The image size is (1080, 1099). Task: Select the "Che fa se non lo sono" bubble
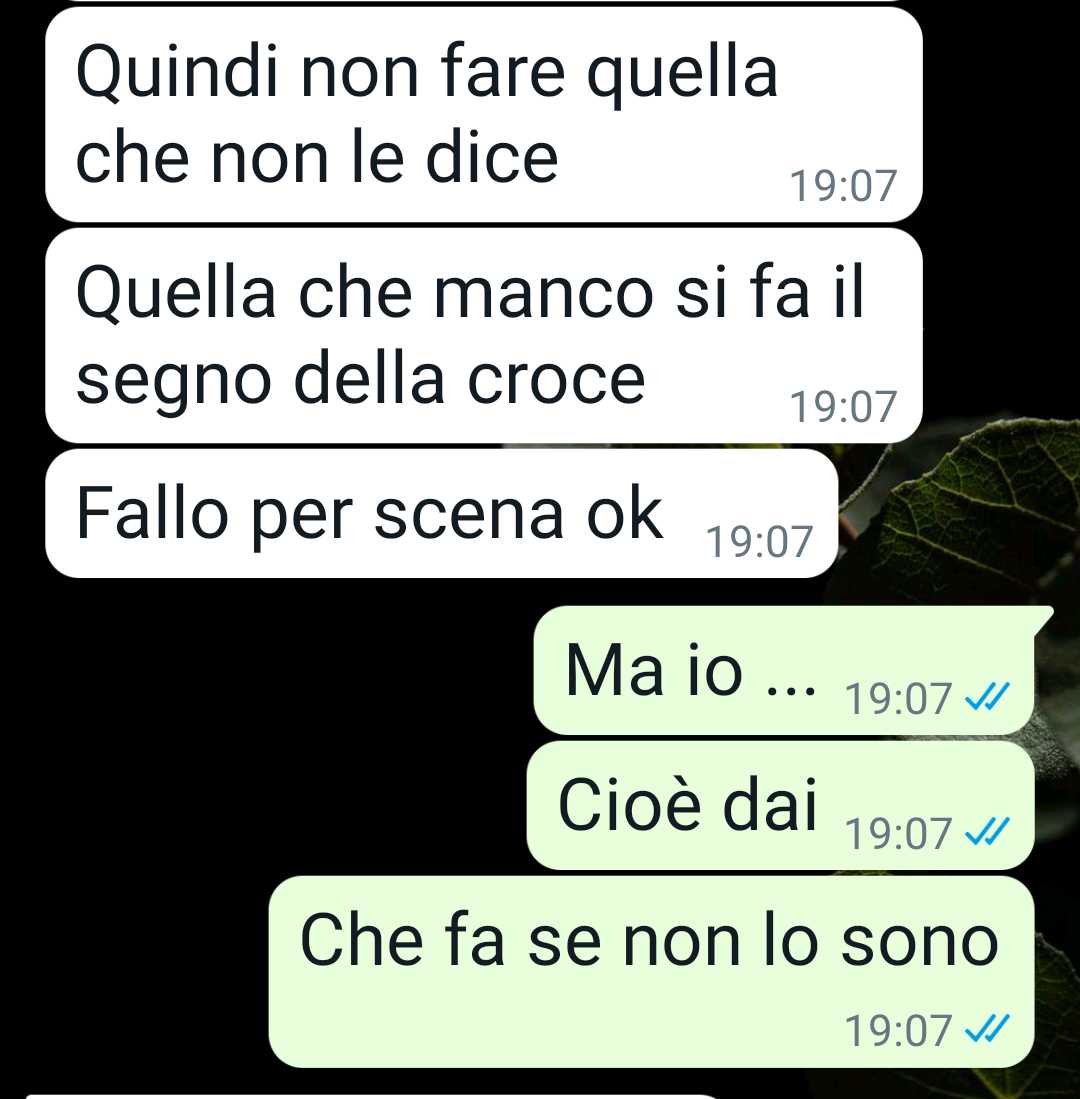652,971
